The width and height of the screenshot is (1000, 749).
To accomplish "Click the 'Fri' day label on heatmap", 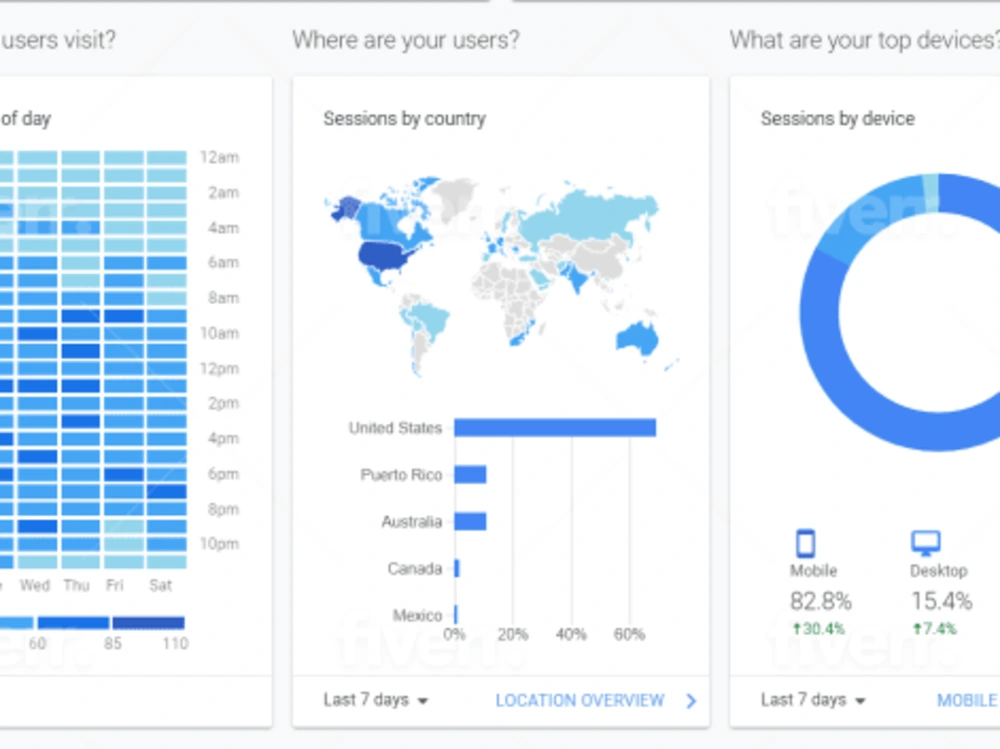I will [x=115, y=585].
